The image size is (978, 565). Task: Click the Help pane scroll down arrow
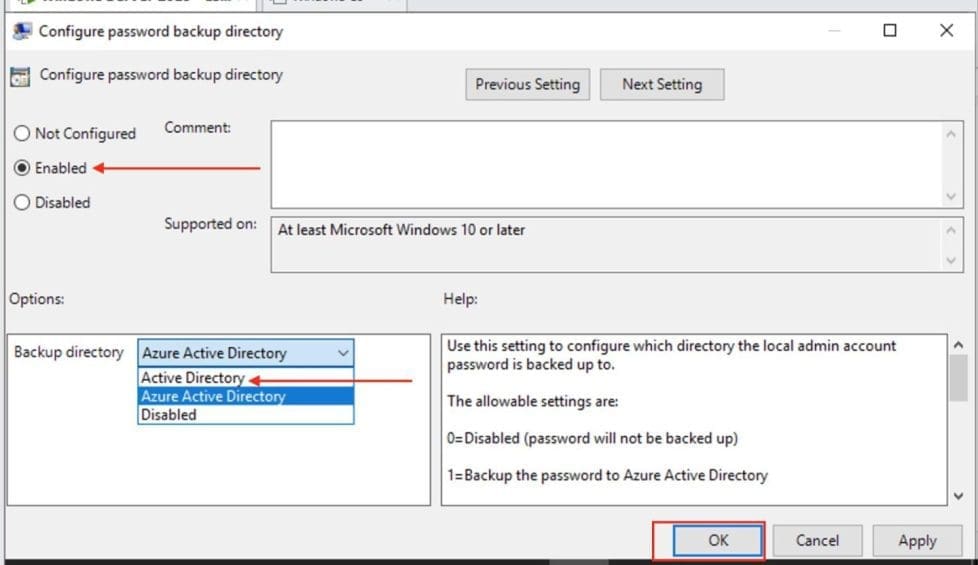pos(958,496)
